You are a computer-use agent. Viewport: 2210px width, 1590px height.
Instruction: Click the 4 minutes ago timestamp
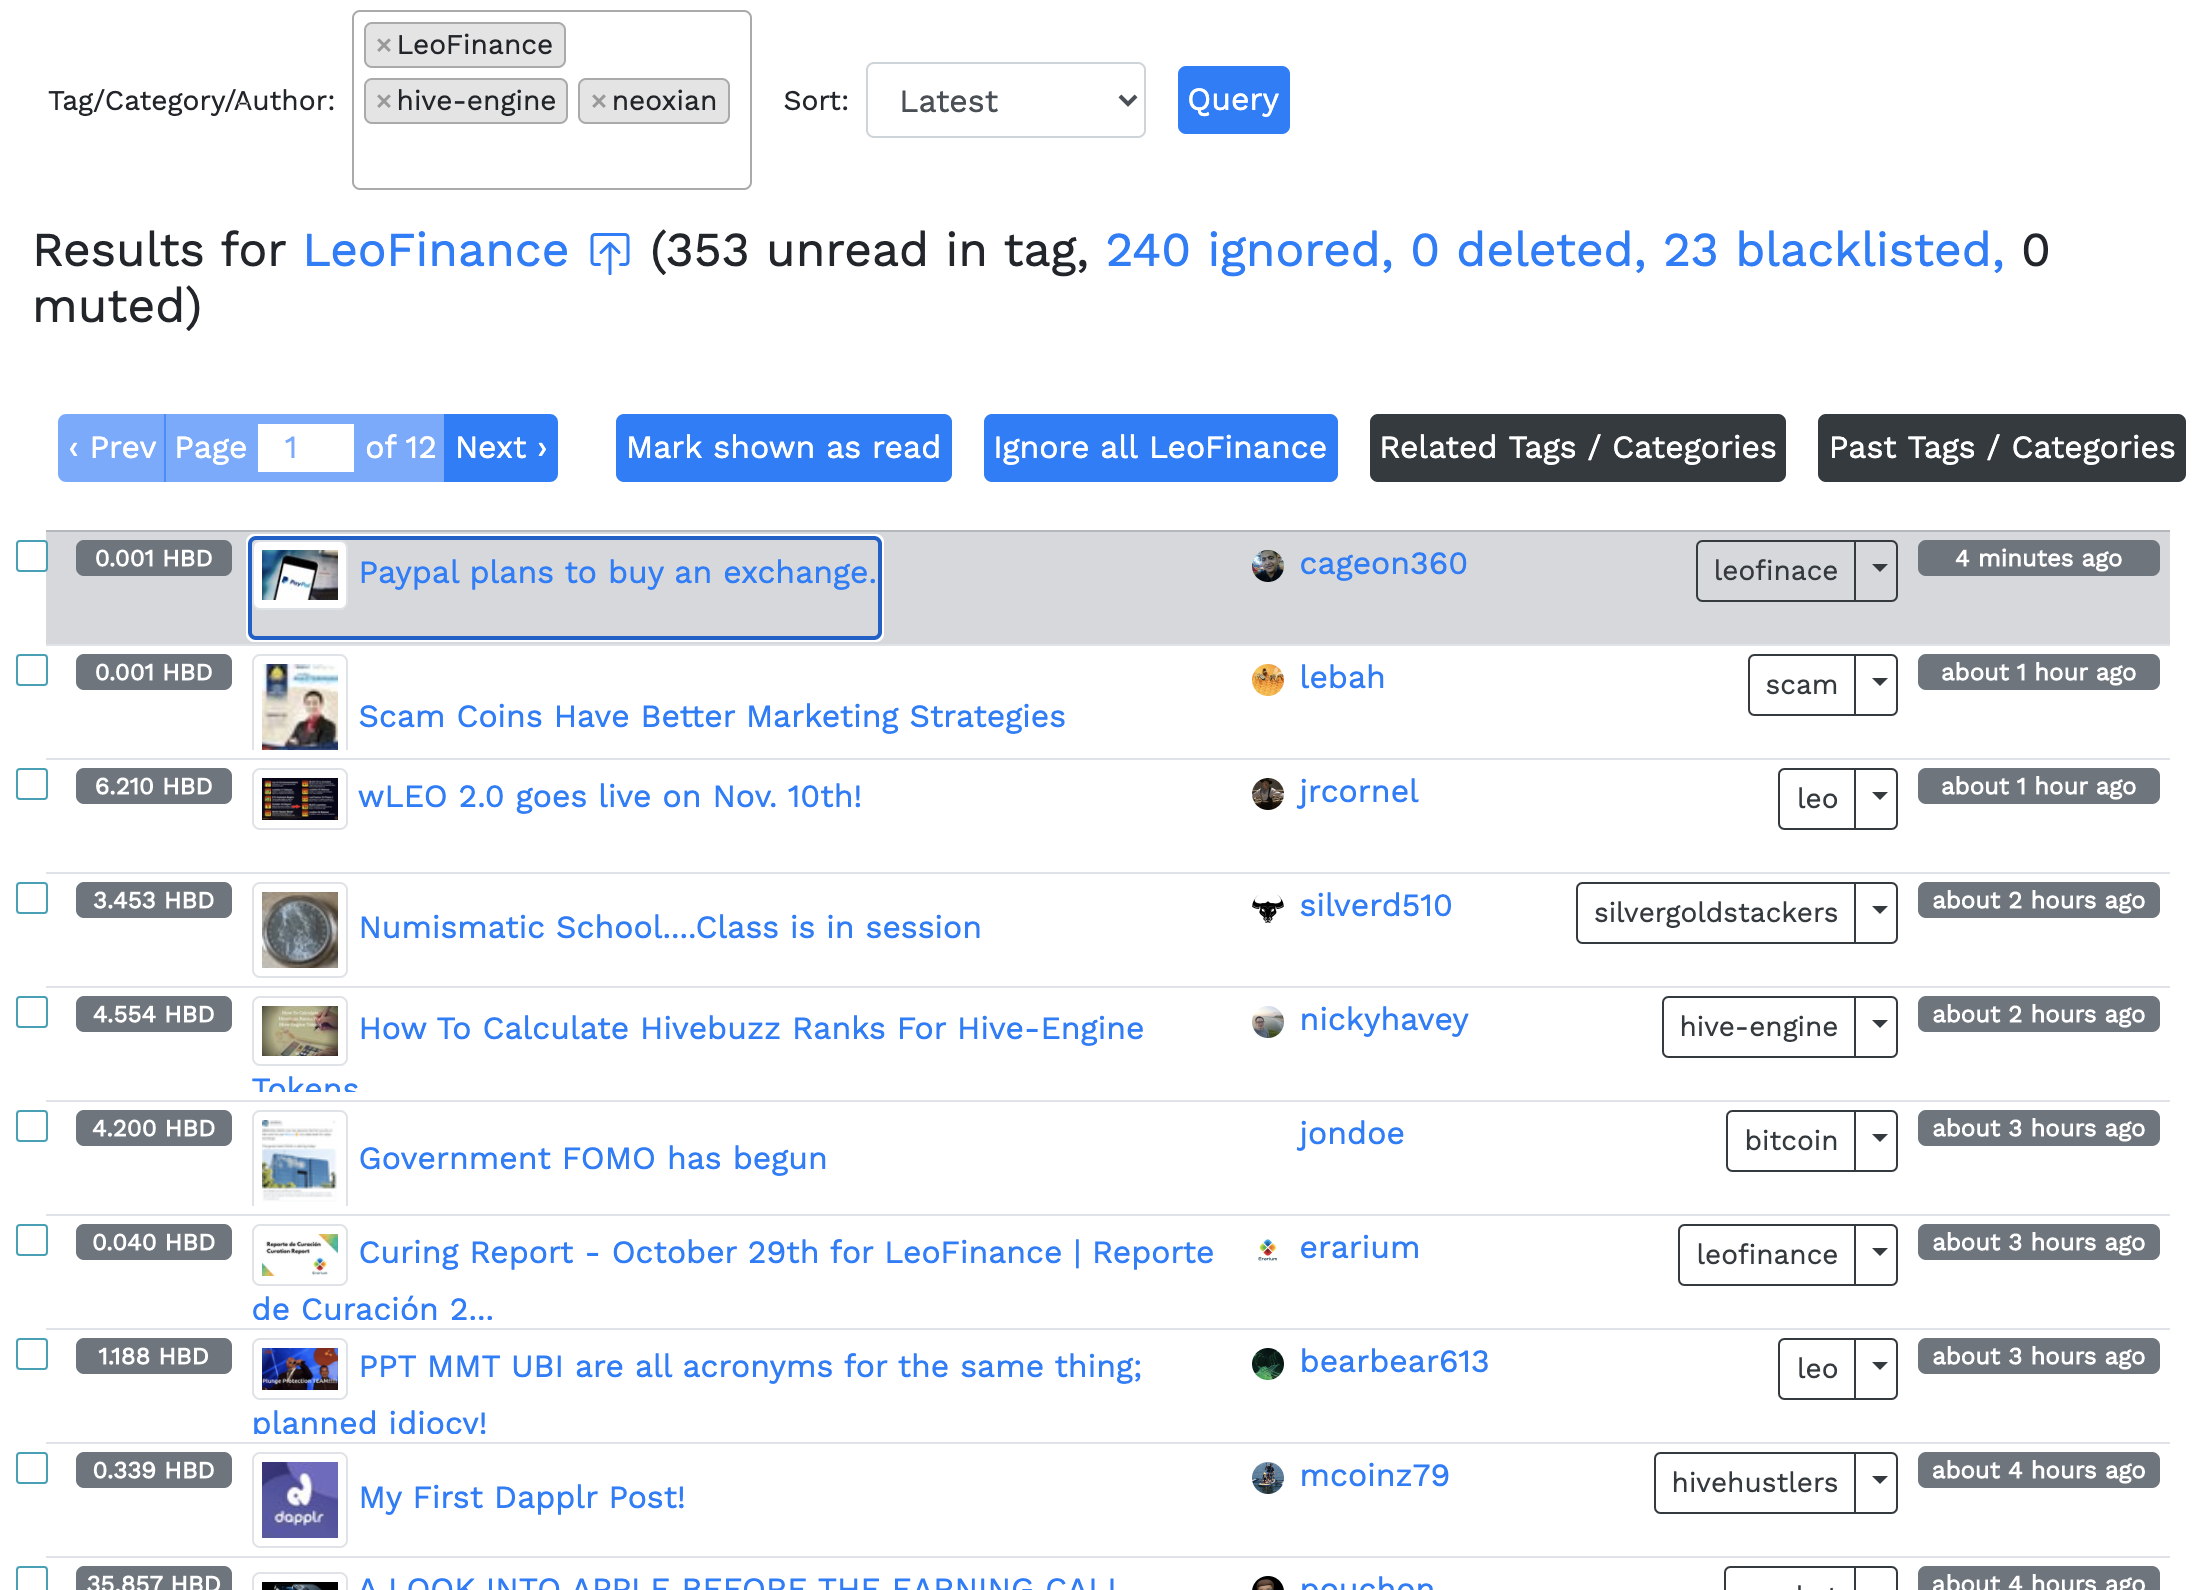(x=2039, y=558)
